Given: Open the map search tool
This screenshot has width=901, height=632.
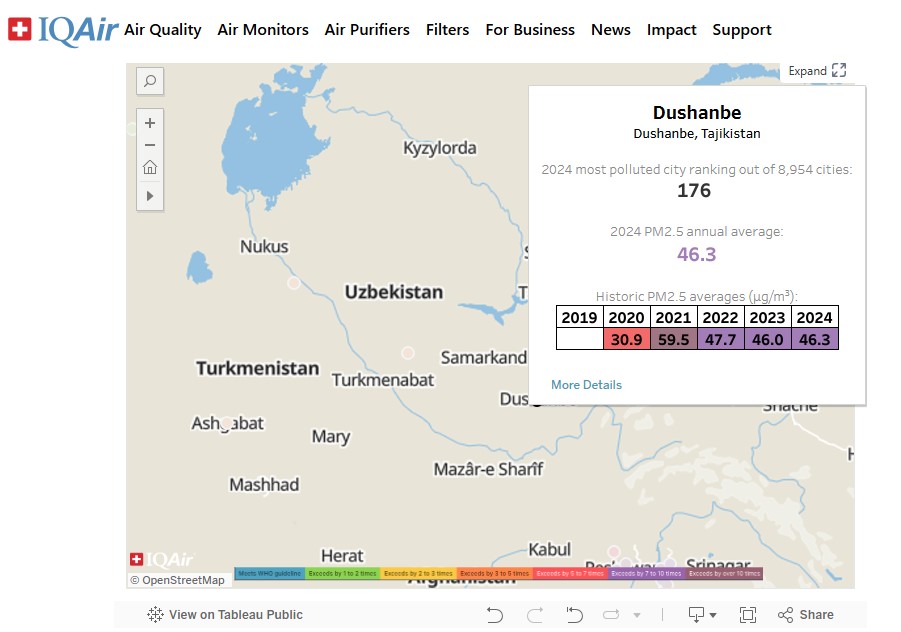Looking at the screenshot, I should tap(150, 81).
